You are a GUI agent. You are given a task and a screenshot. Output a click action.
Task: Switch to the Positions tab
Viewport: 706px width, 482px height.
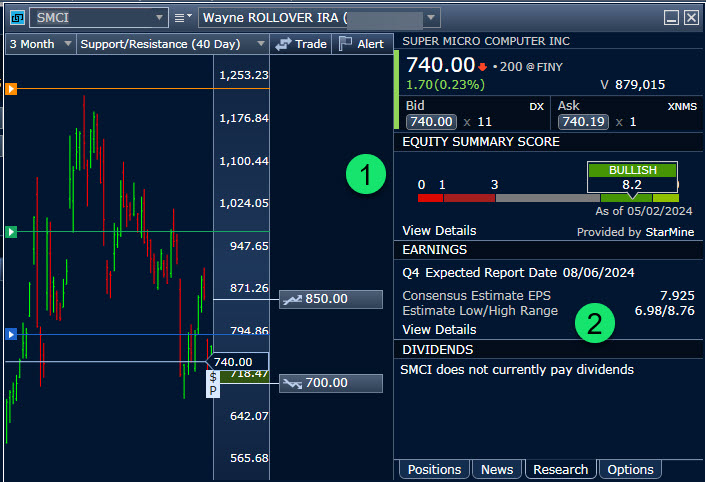point(434,470)
